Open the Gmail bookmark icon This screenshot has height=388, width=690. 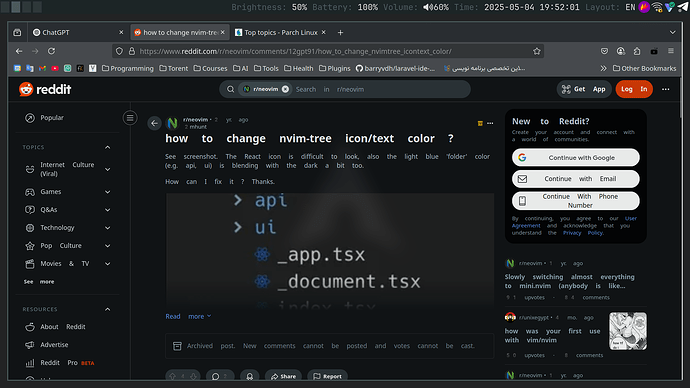(x=42, y=68)
